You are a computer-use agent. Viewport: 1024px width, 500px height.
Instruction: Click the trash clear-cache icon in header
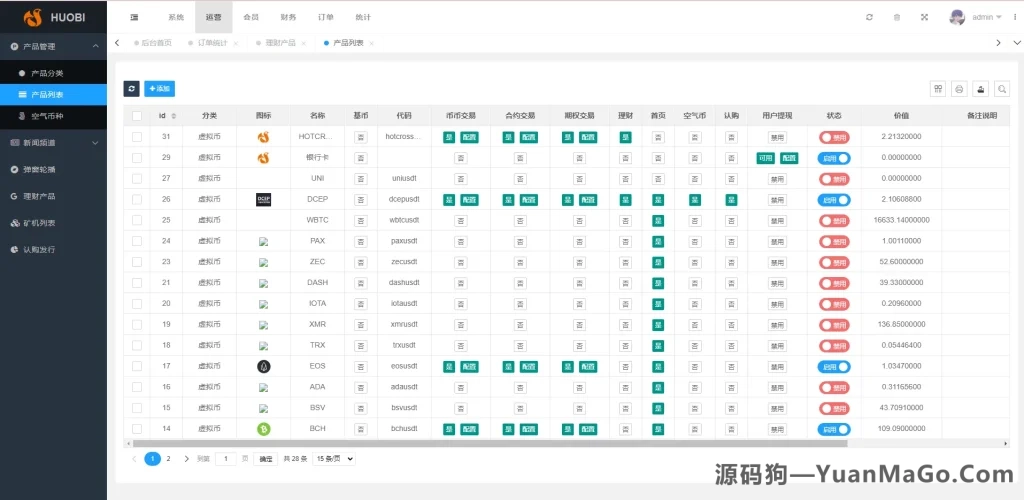[897, 18]
